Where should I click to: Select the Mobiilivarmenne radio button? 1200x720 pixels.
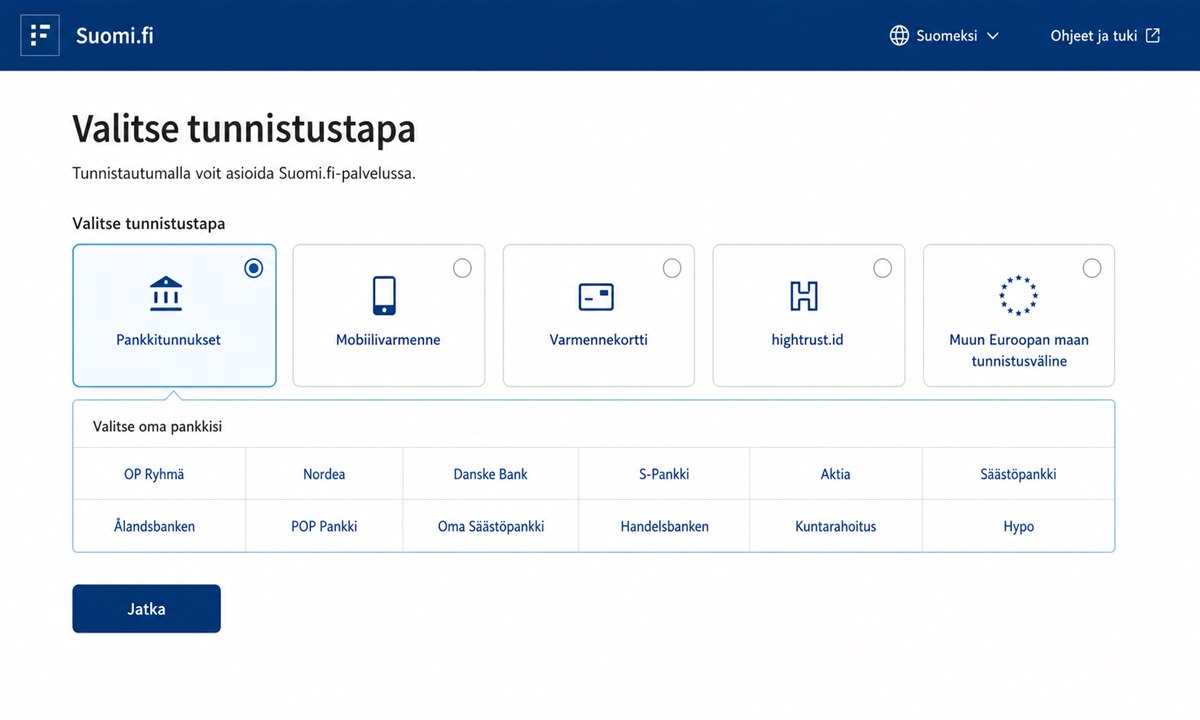[x=462, y=268]
